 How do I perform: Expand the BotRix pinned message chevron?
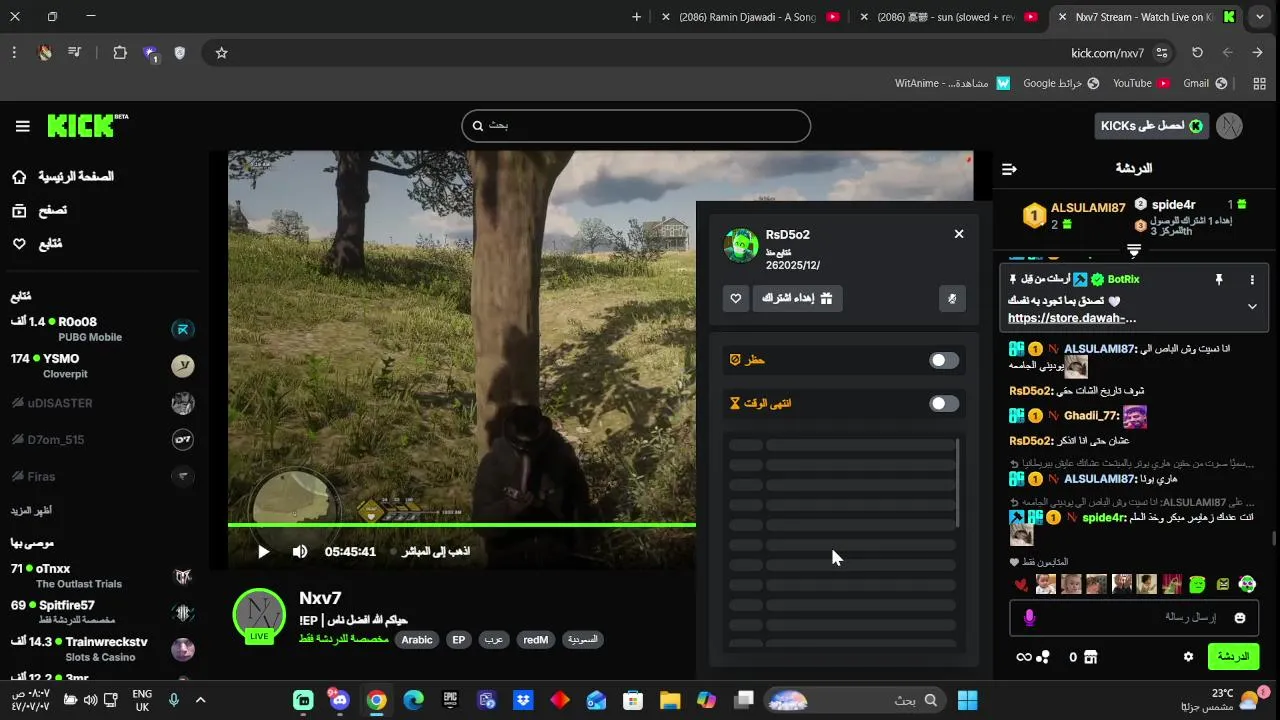(1252, 307)
